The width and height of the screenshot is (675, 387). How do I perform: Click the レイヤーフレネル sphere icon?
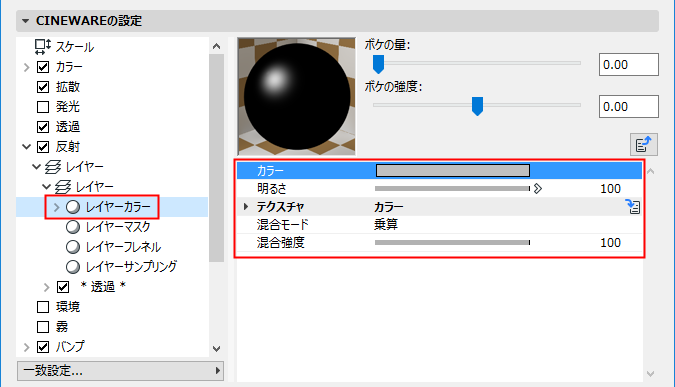click(x=73, y=247)
